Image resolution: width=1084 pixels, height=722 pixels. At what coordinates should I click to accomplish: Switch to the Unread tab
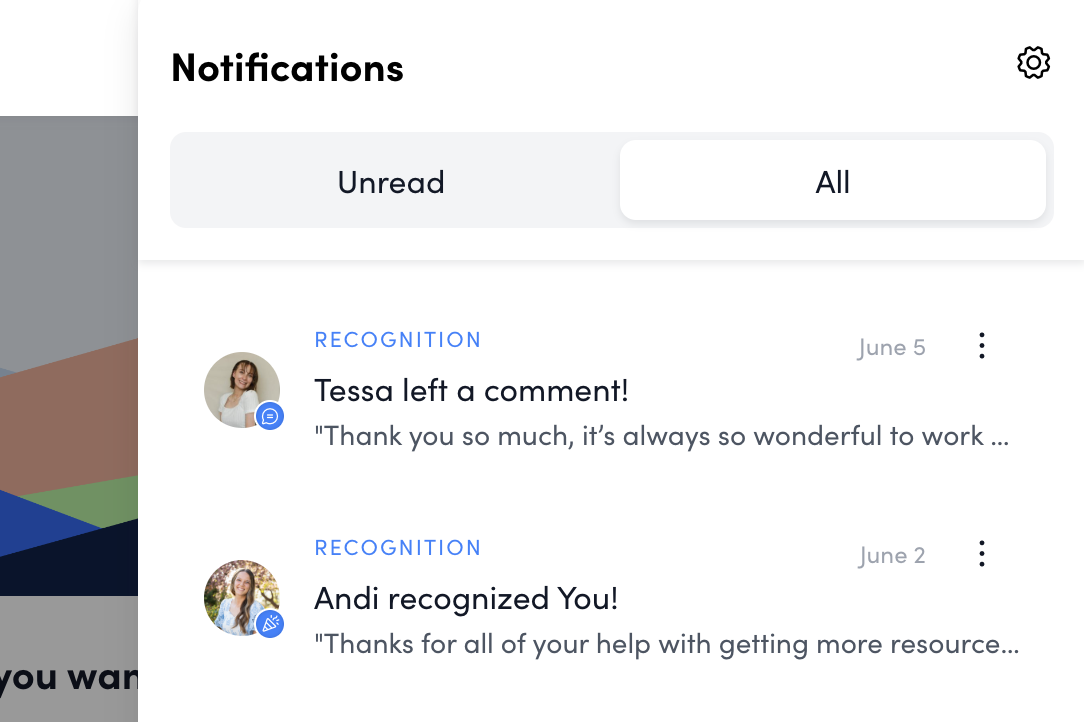tap(391, 182)
